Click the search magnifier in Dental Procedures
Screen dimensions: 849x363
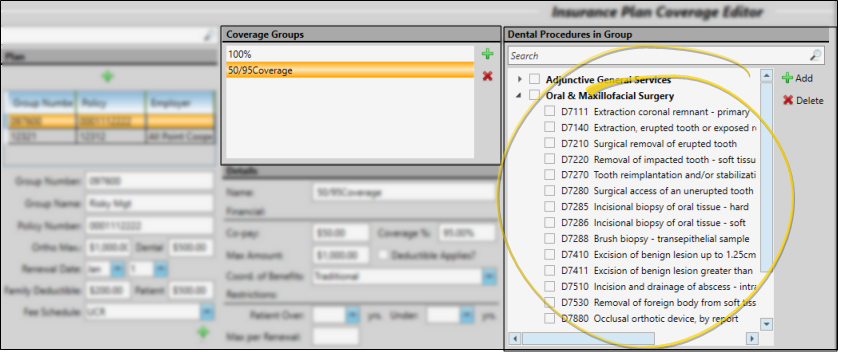[815, 55]
